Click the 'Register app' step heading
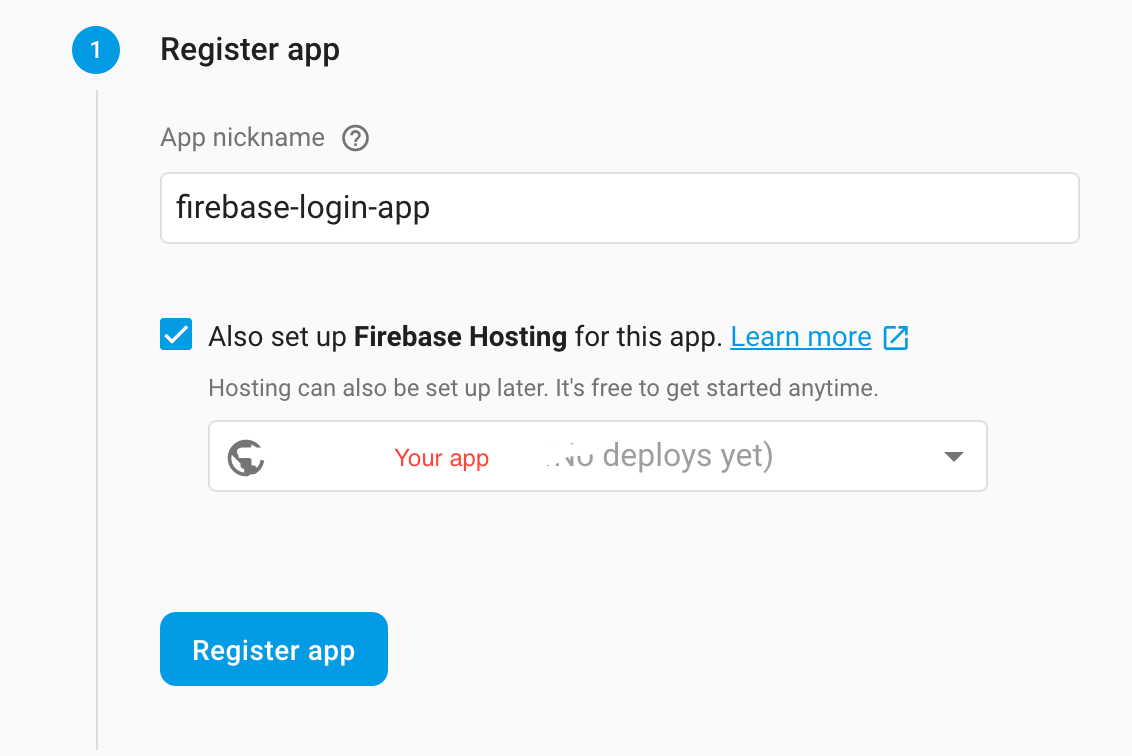Viewport: 1132px width, 756px height. pos(250,50)
